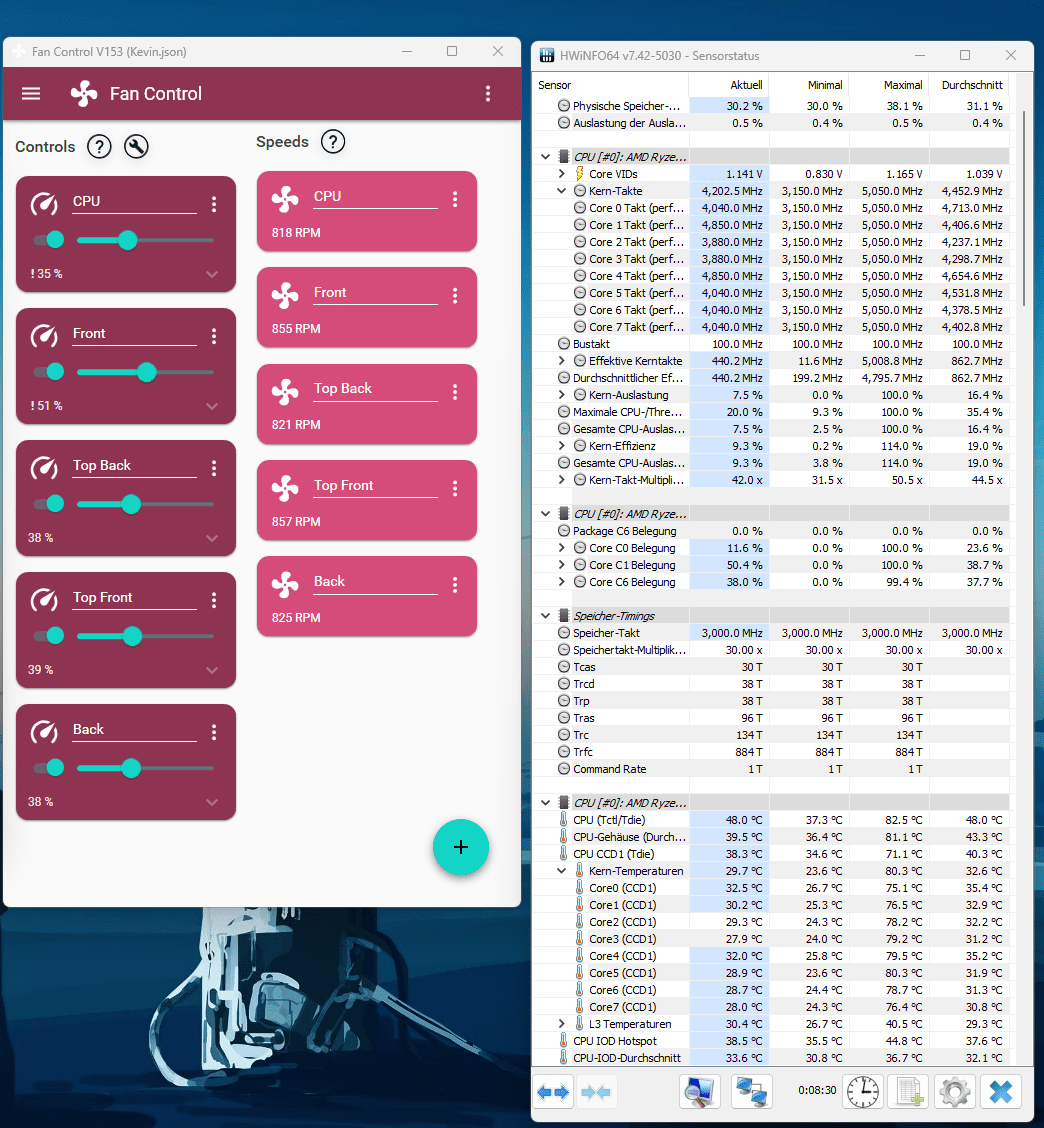This screenshot has width=1044, height=1128.
Task: Click HWiNFO monitor with magnifier icon
Action: click(699, 1092)
